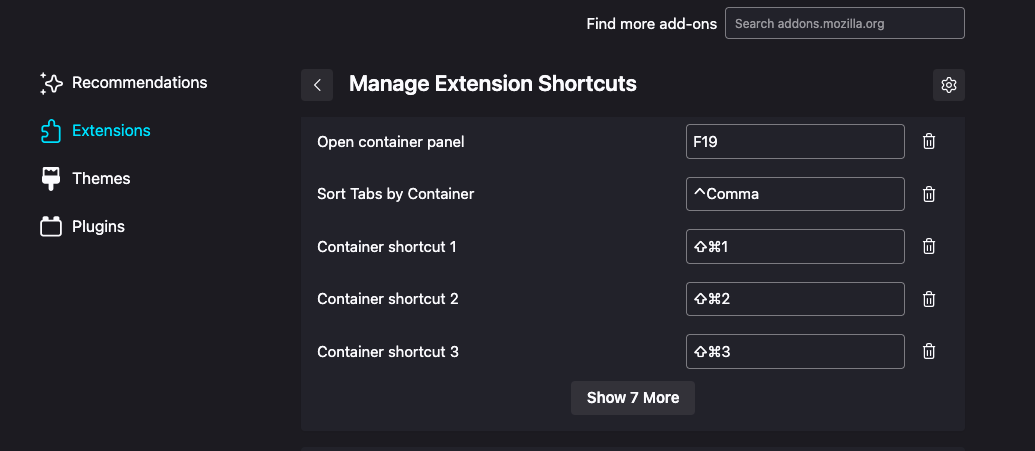This screenshot has height=451, width=1035.
Task: Trash the Container shortcut 3 binding
Action: tap(928, 351)
